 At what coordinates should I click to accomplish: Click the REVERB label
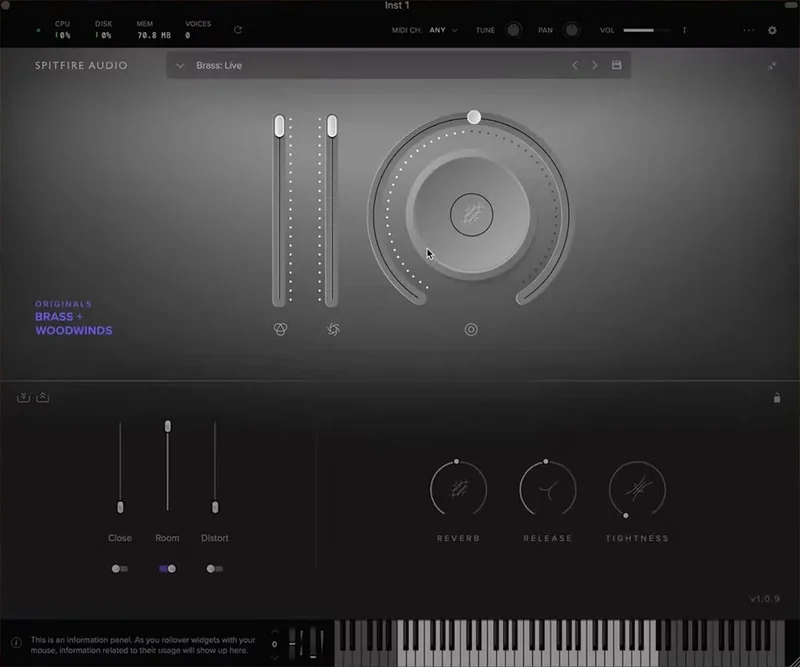click(x=459, y=538)
